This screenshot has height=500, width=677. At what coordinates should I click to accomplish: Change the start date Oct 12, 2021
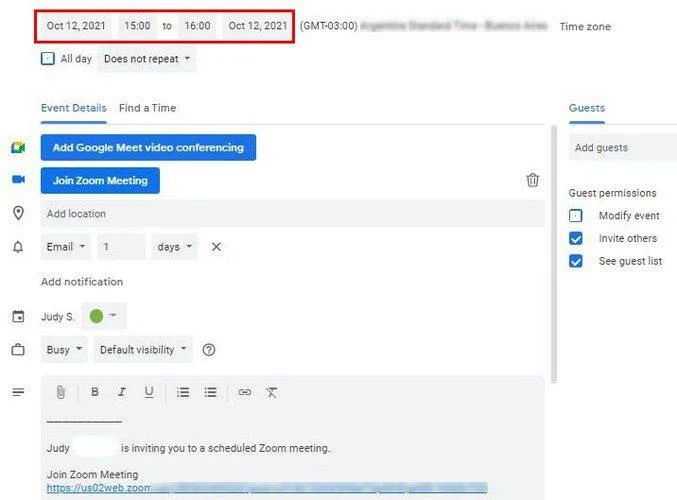point(76,26)
